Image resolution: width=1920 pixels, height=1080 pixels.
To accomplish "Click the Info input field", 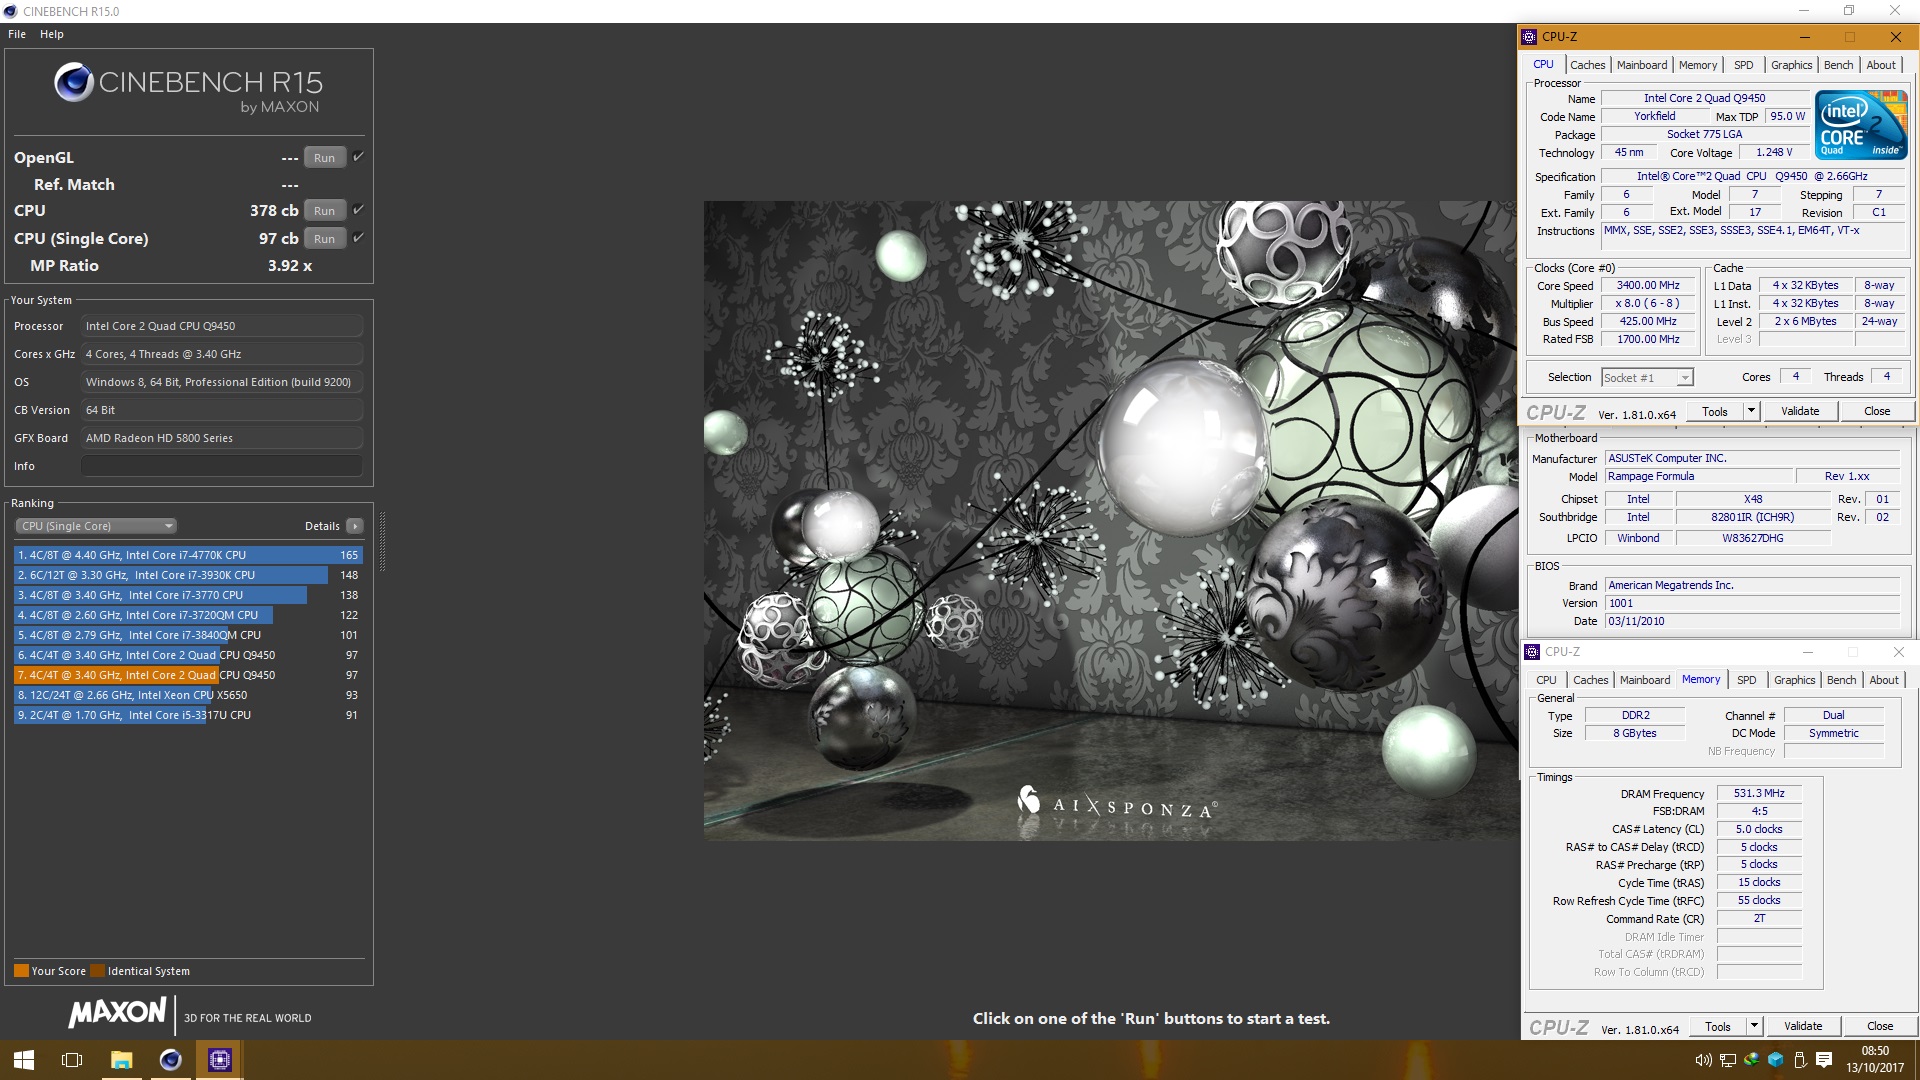I will tap(222, 466).
